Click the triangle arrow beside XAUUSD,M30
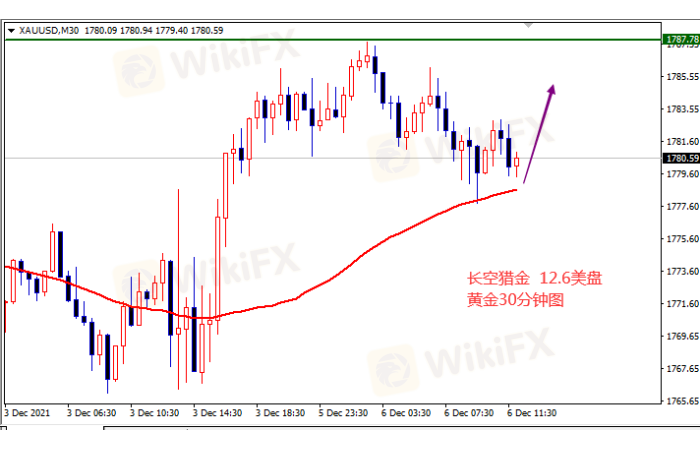 coord(11,30)
